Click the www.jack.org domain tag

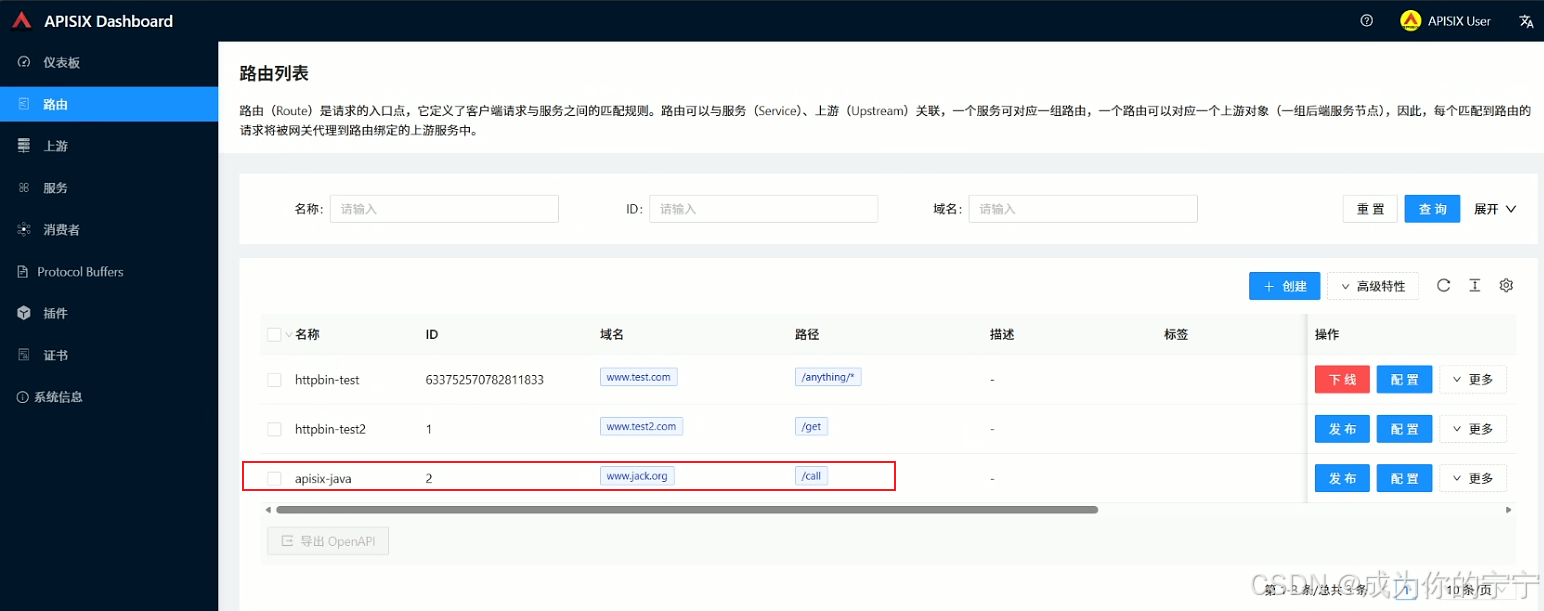click(x=637, y=476)
